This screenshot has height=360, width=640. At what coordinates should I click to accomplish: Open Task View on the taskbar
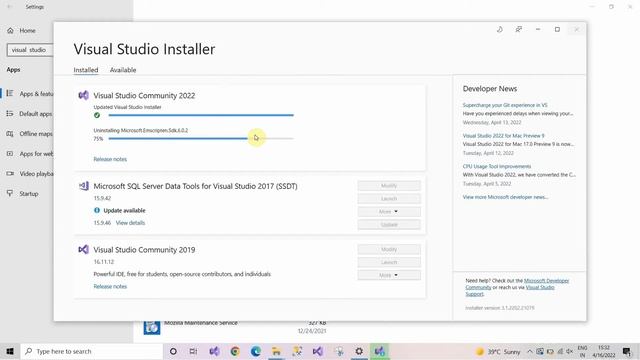pyautogui.click(x=193, y=351)
